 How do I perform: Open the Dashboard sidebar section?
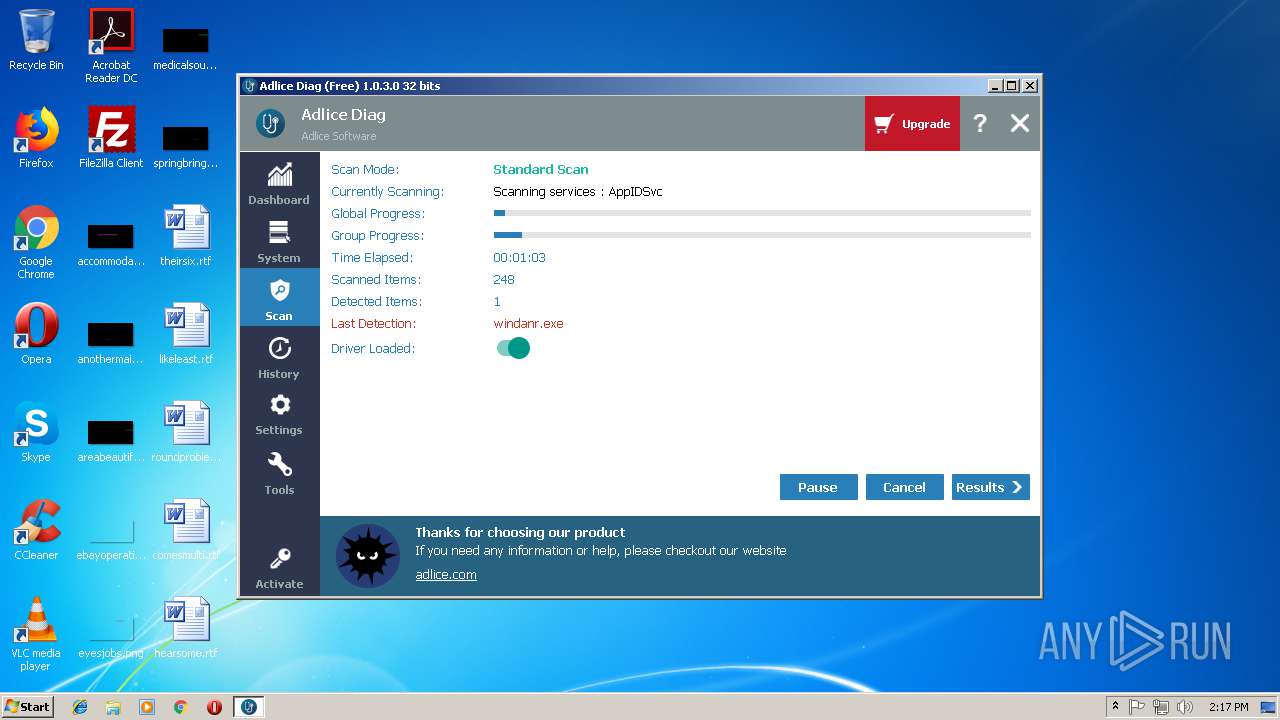[x=279, y=183]
